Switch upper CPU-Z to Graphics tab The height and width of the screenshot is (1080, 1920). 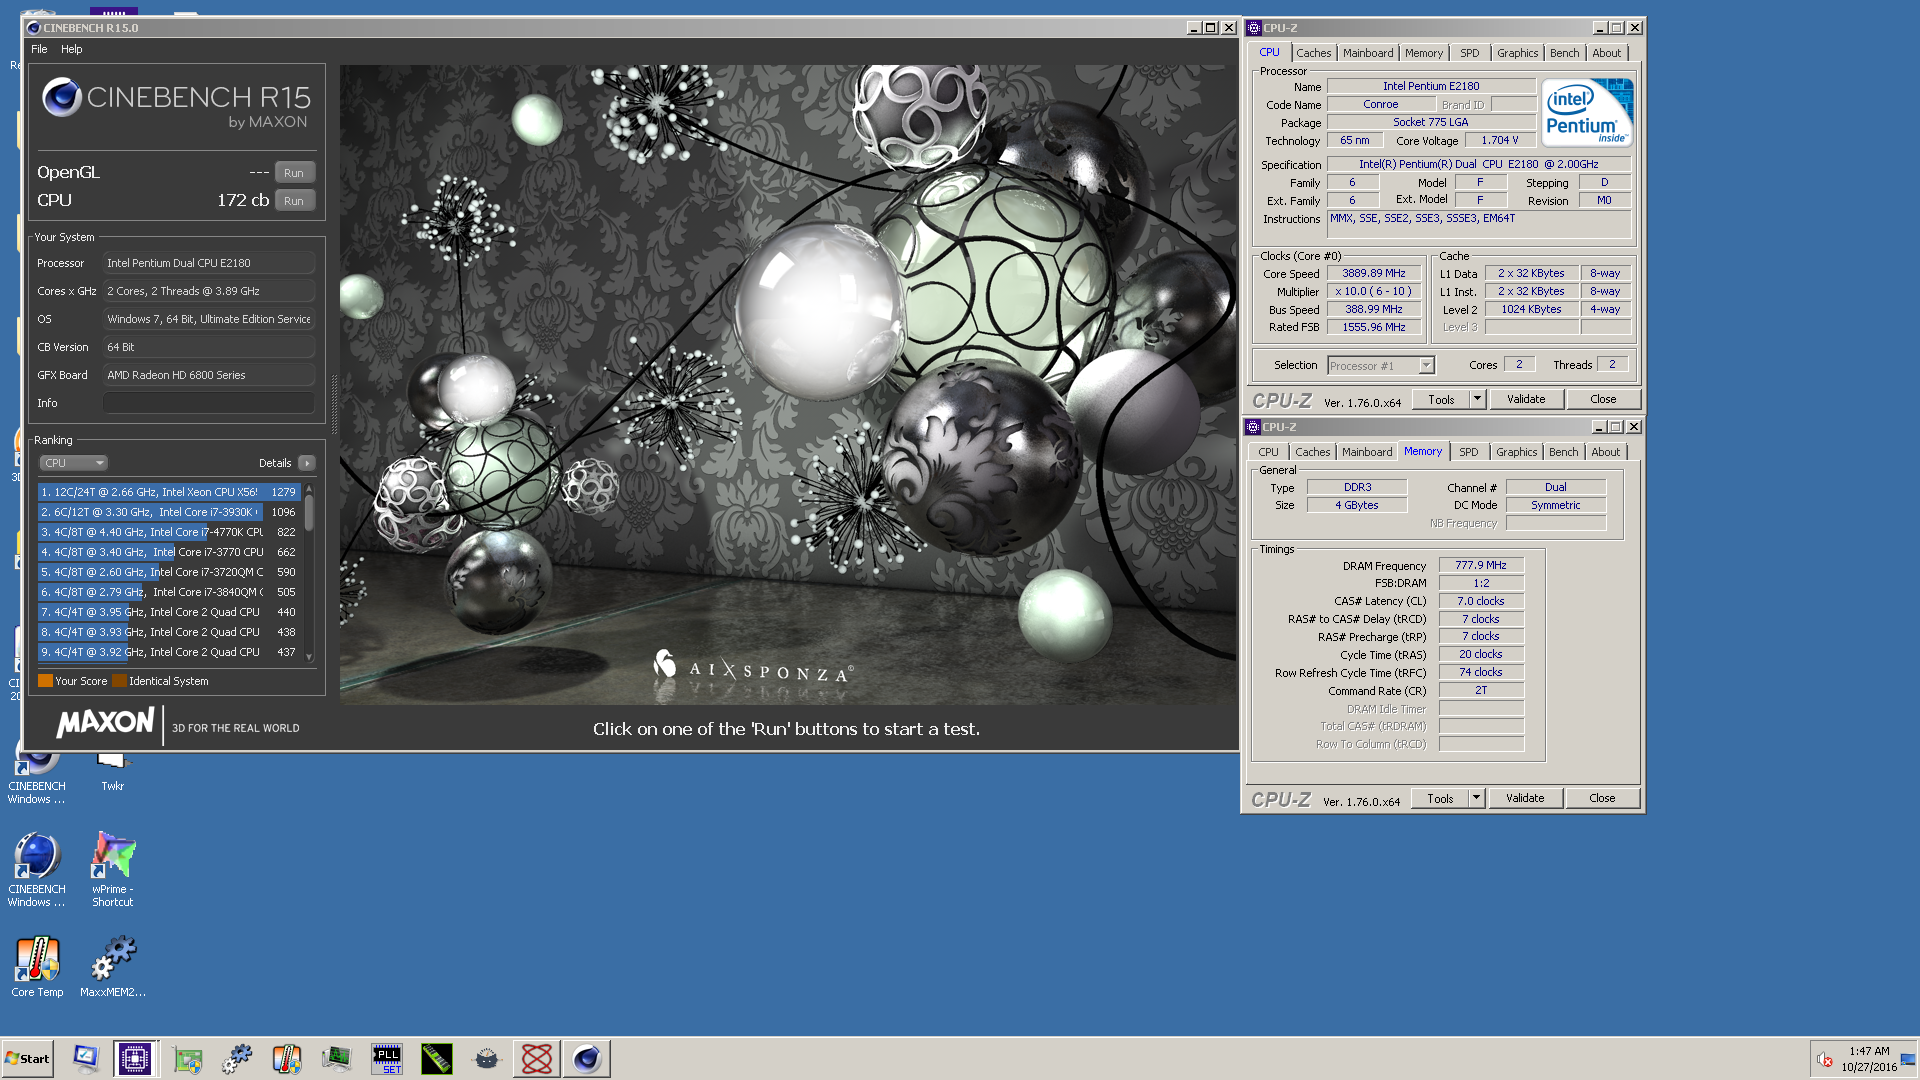(x=1517, y=53)
